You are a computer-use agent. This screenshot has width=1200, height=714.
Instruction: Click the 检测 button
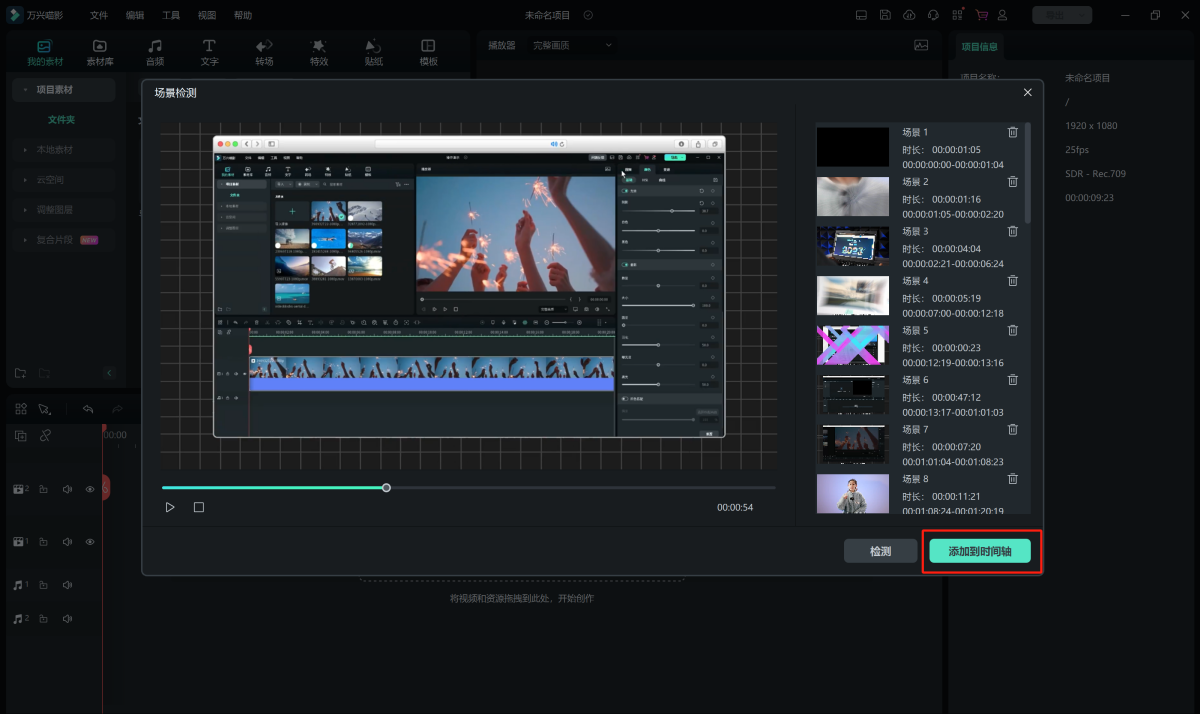[x=880, y=551]
